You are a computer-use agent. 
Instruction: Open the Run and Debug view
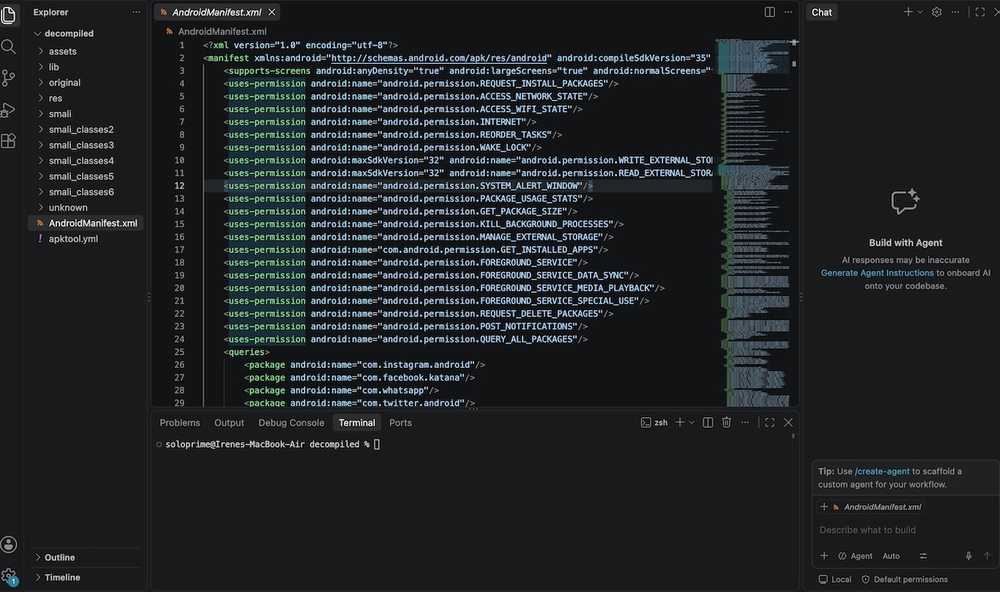[8, 110]
